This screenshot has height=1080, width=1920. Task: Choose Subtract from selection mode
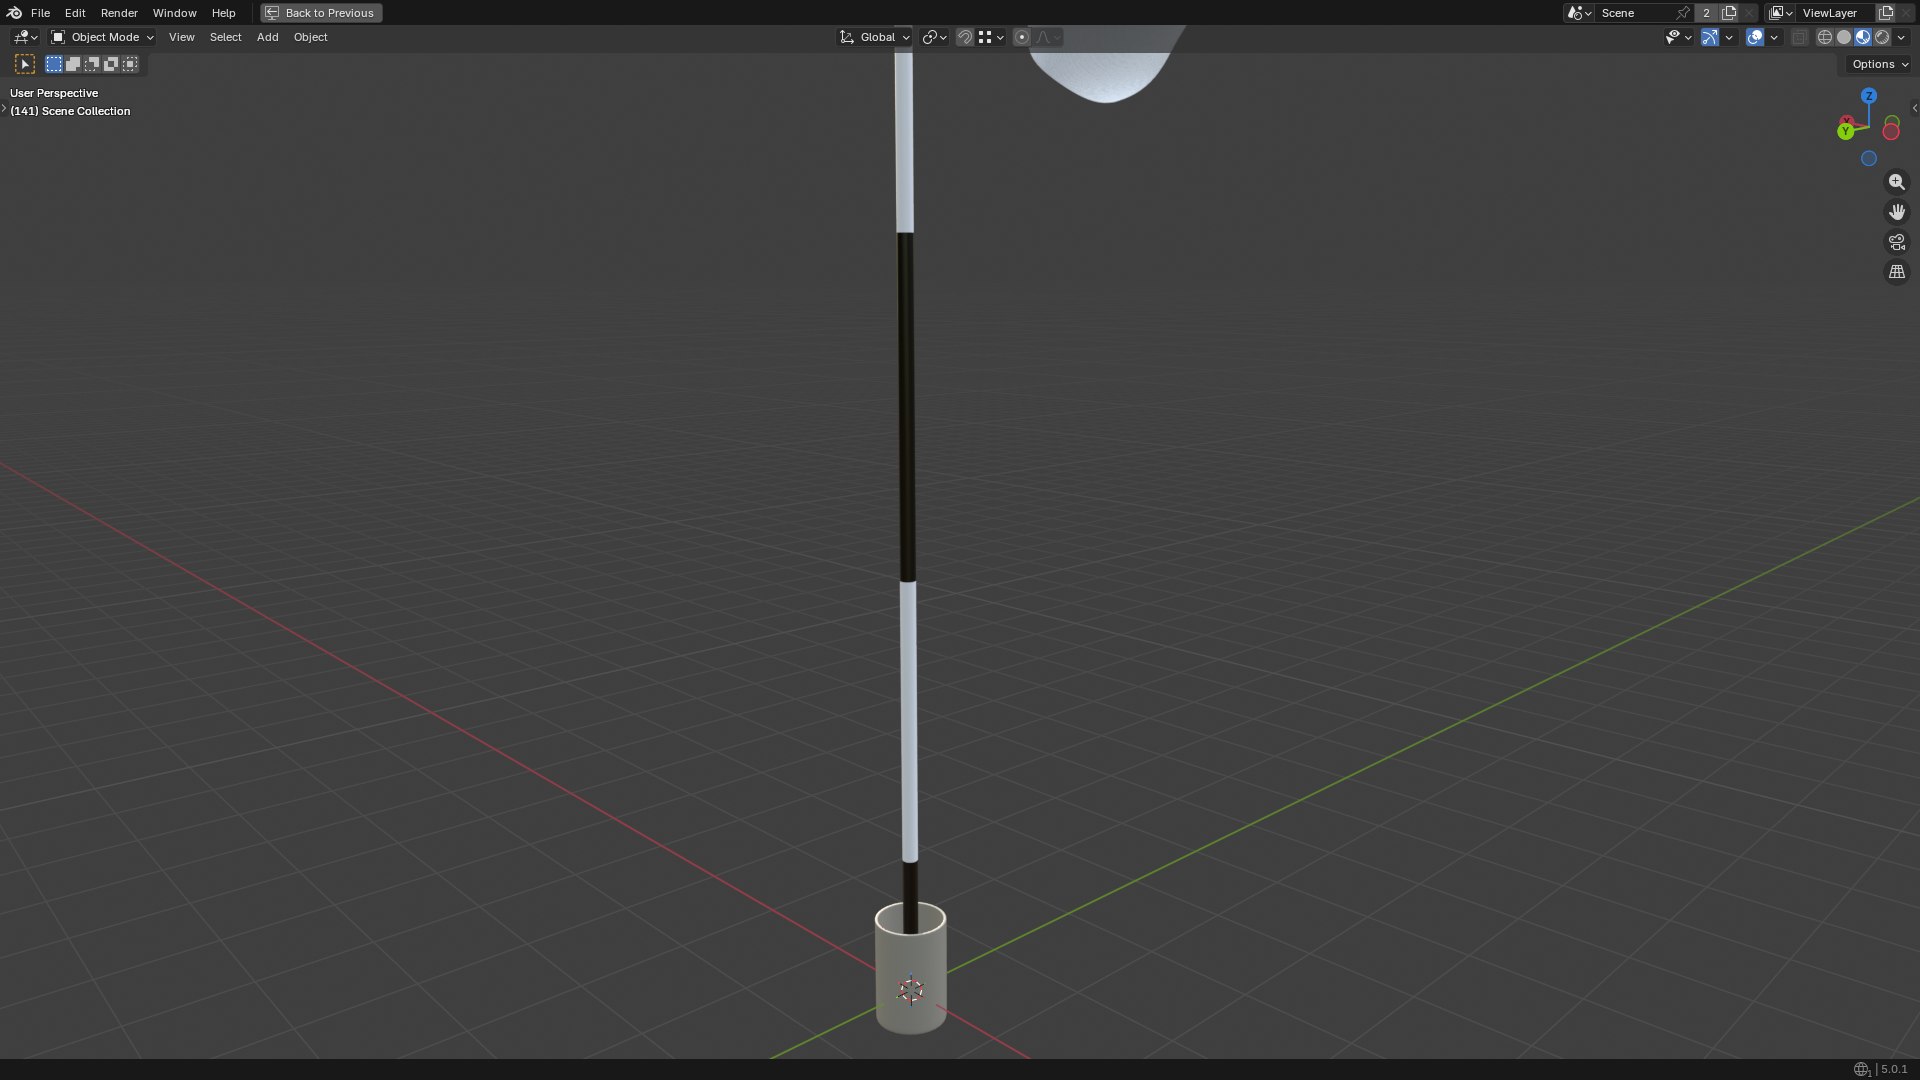(92, 64)
